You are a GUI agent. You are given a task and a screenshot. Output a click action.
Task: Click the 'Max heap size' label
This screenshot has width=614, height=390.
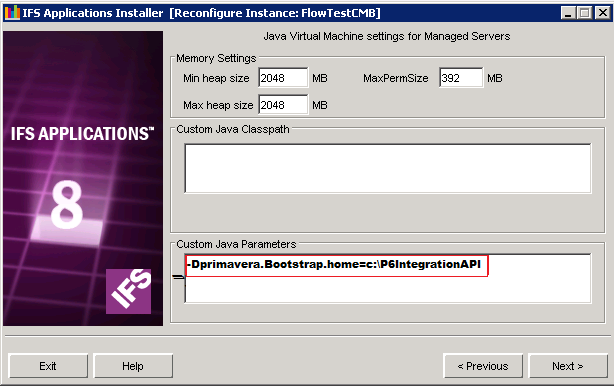(218, 105)
